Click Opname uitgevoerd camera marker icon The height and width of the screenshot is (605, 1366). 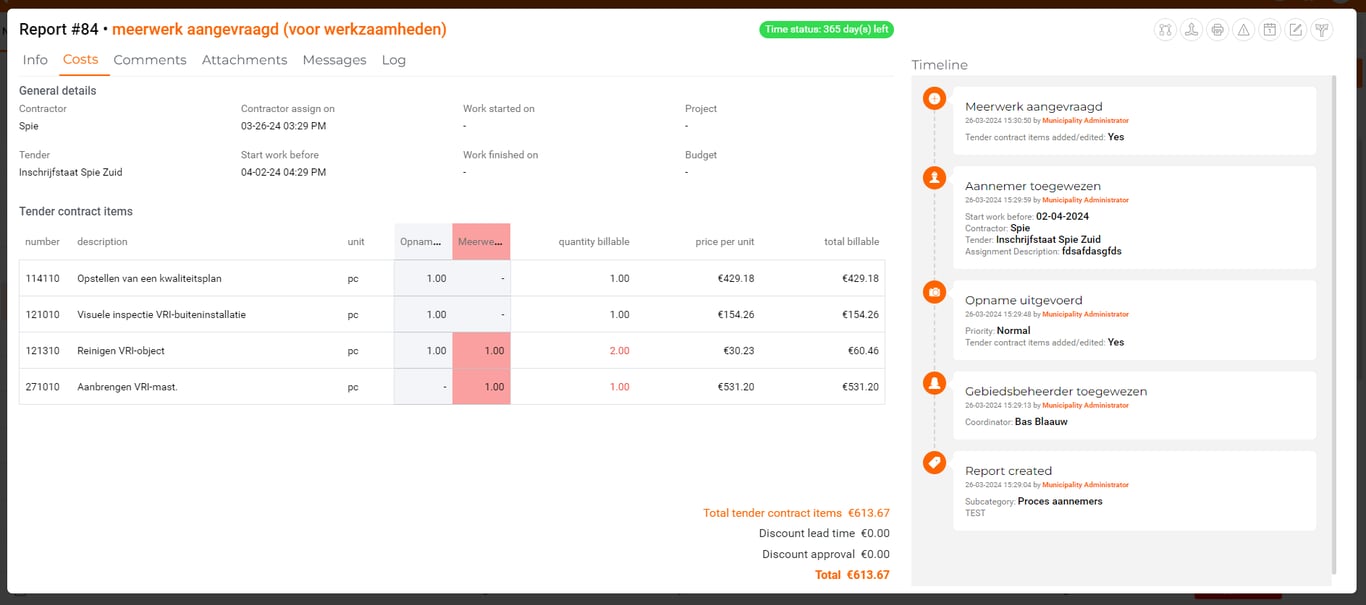[934, 292]
